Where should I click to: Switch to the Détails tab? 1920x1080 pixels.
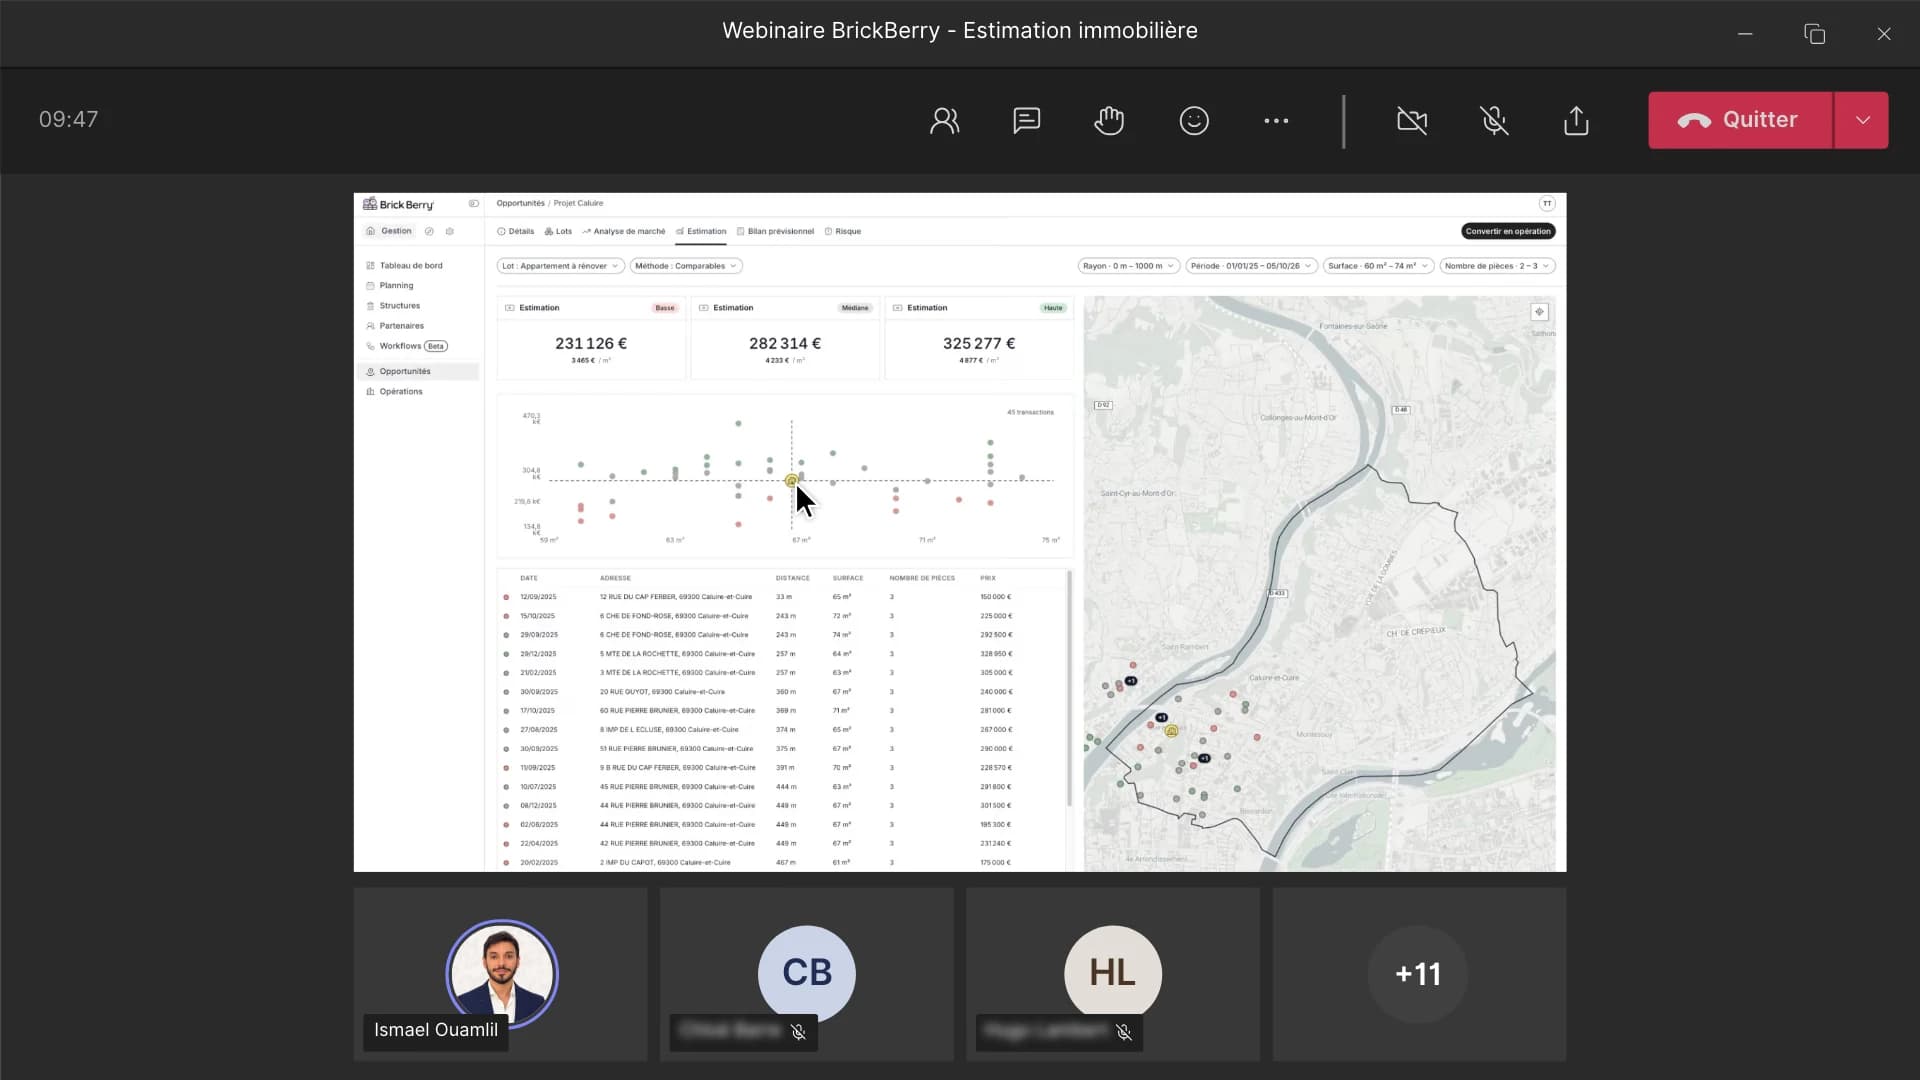coord(516,231)
